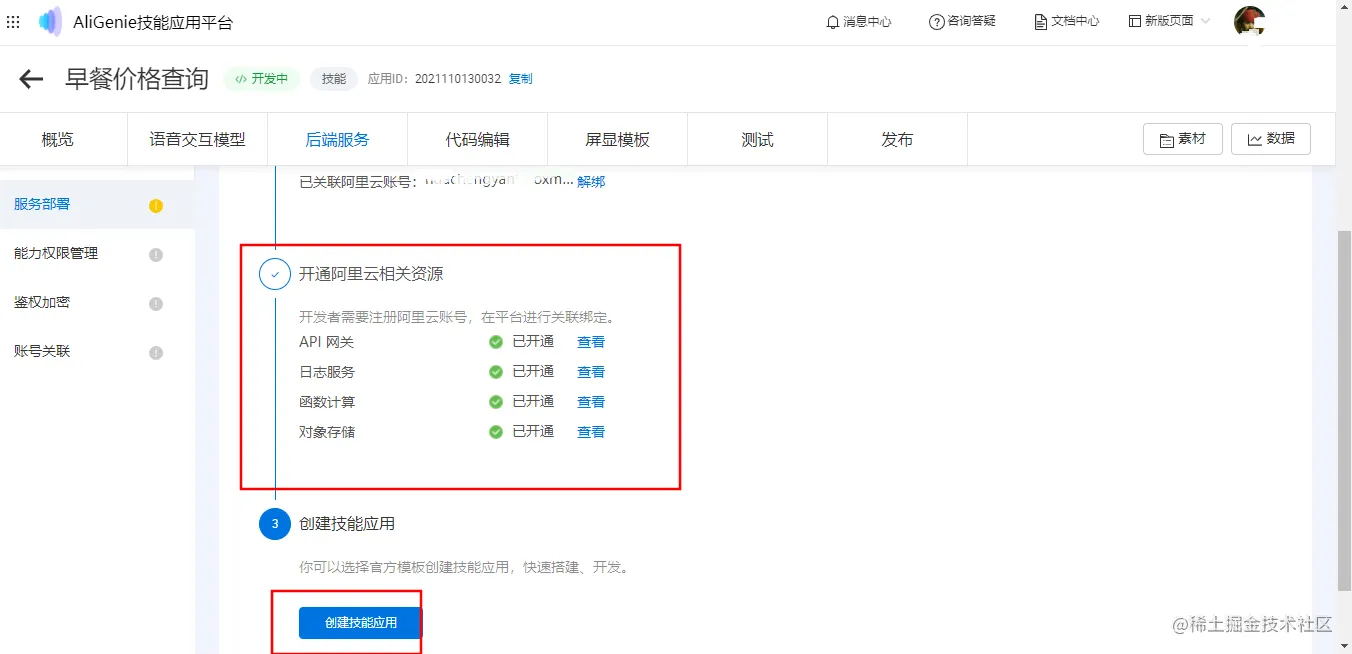
Task: Click the 开通阿里云相关资源 heading
Action: [371, 274]
